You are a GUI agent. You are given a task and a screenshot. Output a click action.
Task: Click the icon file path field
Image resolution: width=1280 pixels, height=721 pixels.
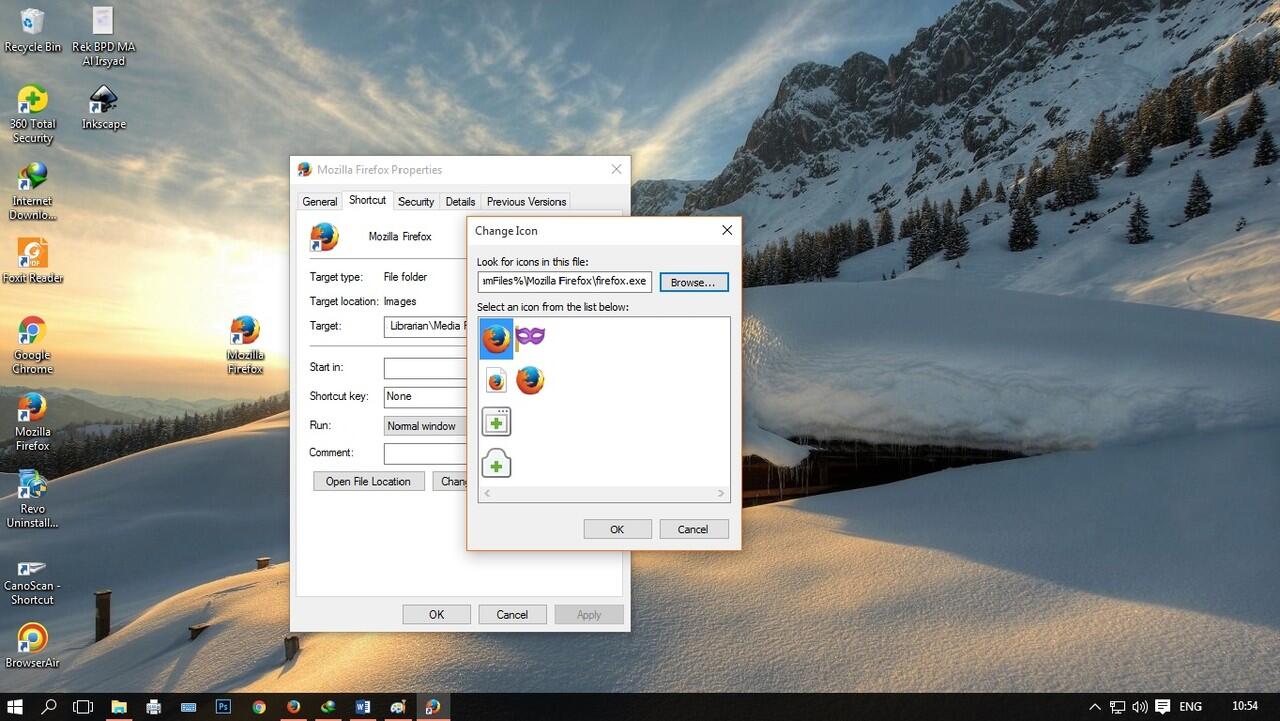pyautogui.click(x=565, y=281)
